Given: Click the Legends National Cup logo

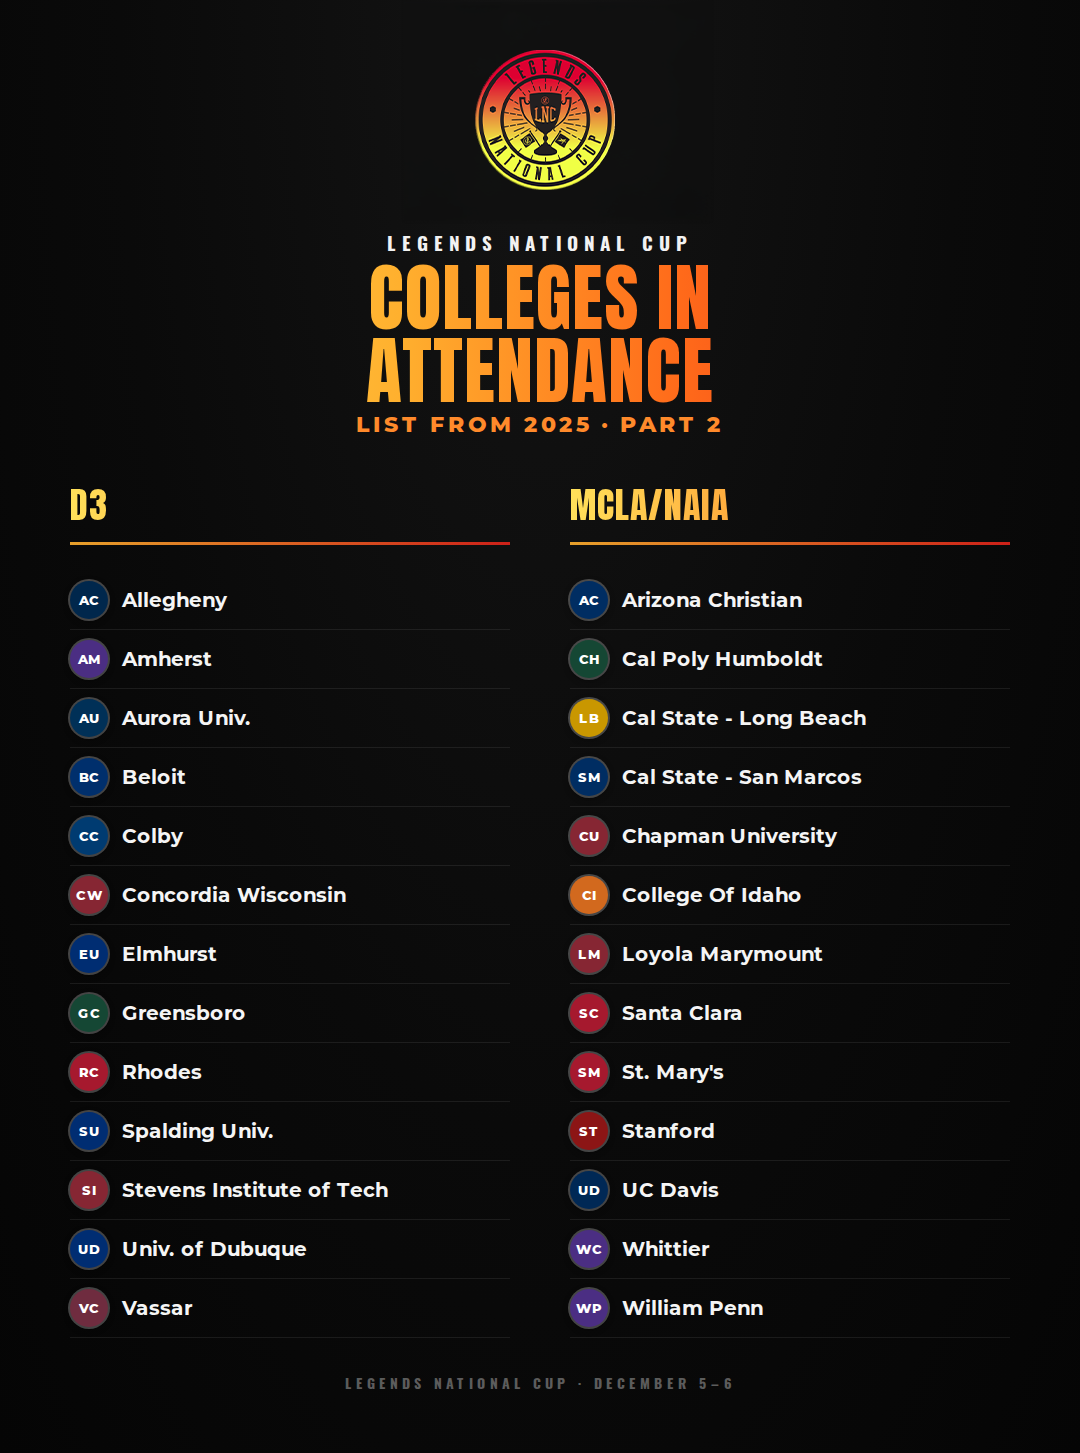Looking at the screenshot, I should (x=545, y=120).
